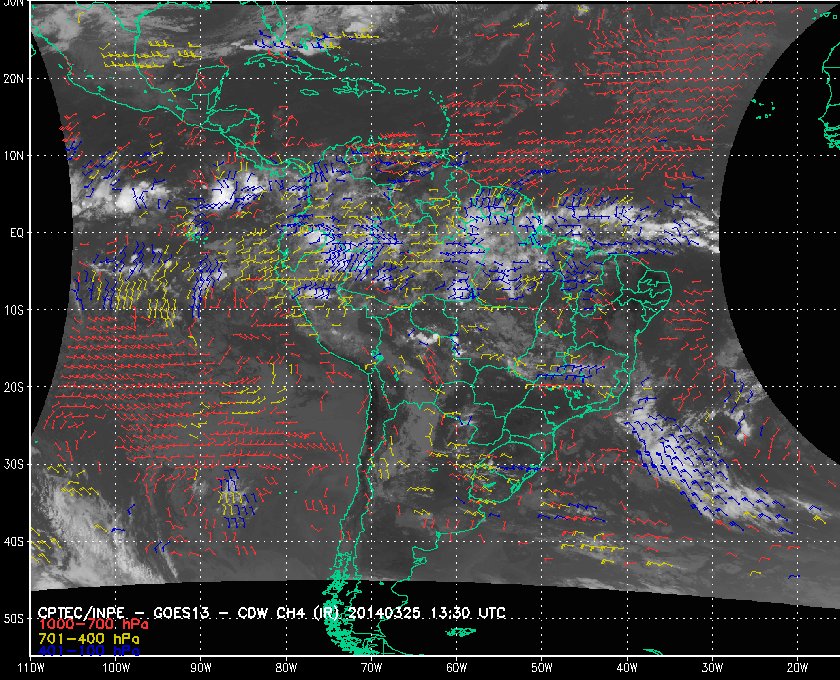Click the 60W longitude label
Viewport: 840px width, 680px height.
[456, 668]
